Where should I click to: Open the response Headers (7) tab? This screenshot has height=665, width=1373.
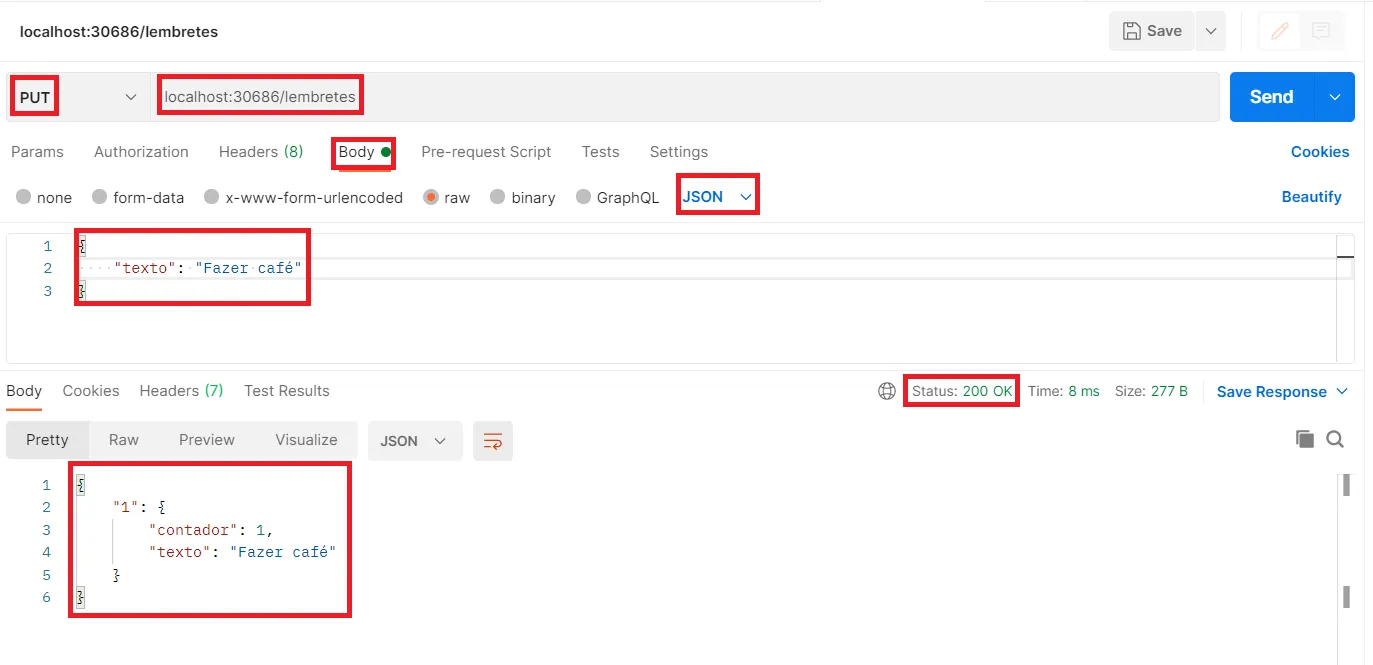point(181,391)
